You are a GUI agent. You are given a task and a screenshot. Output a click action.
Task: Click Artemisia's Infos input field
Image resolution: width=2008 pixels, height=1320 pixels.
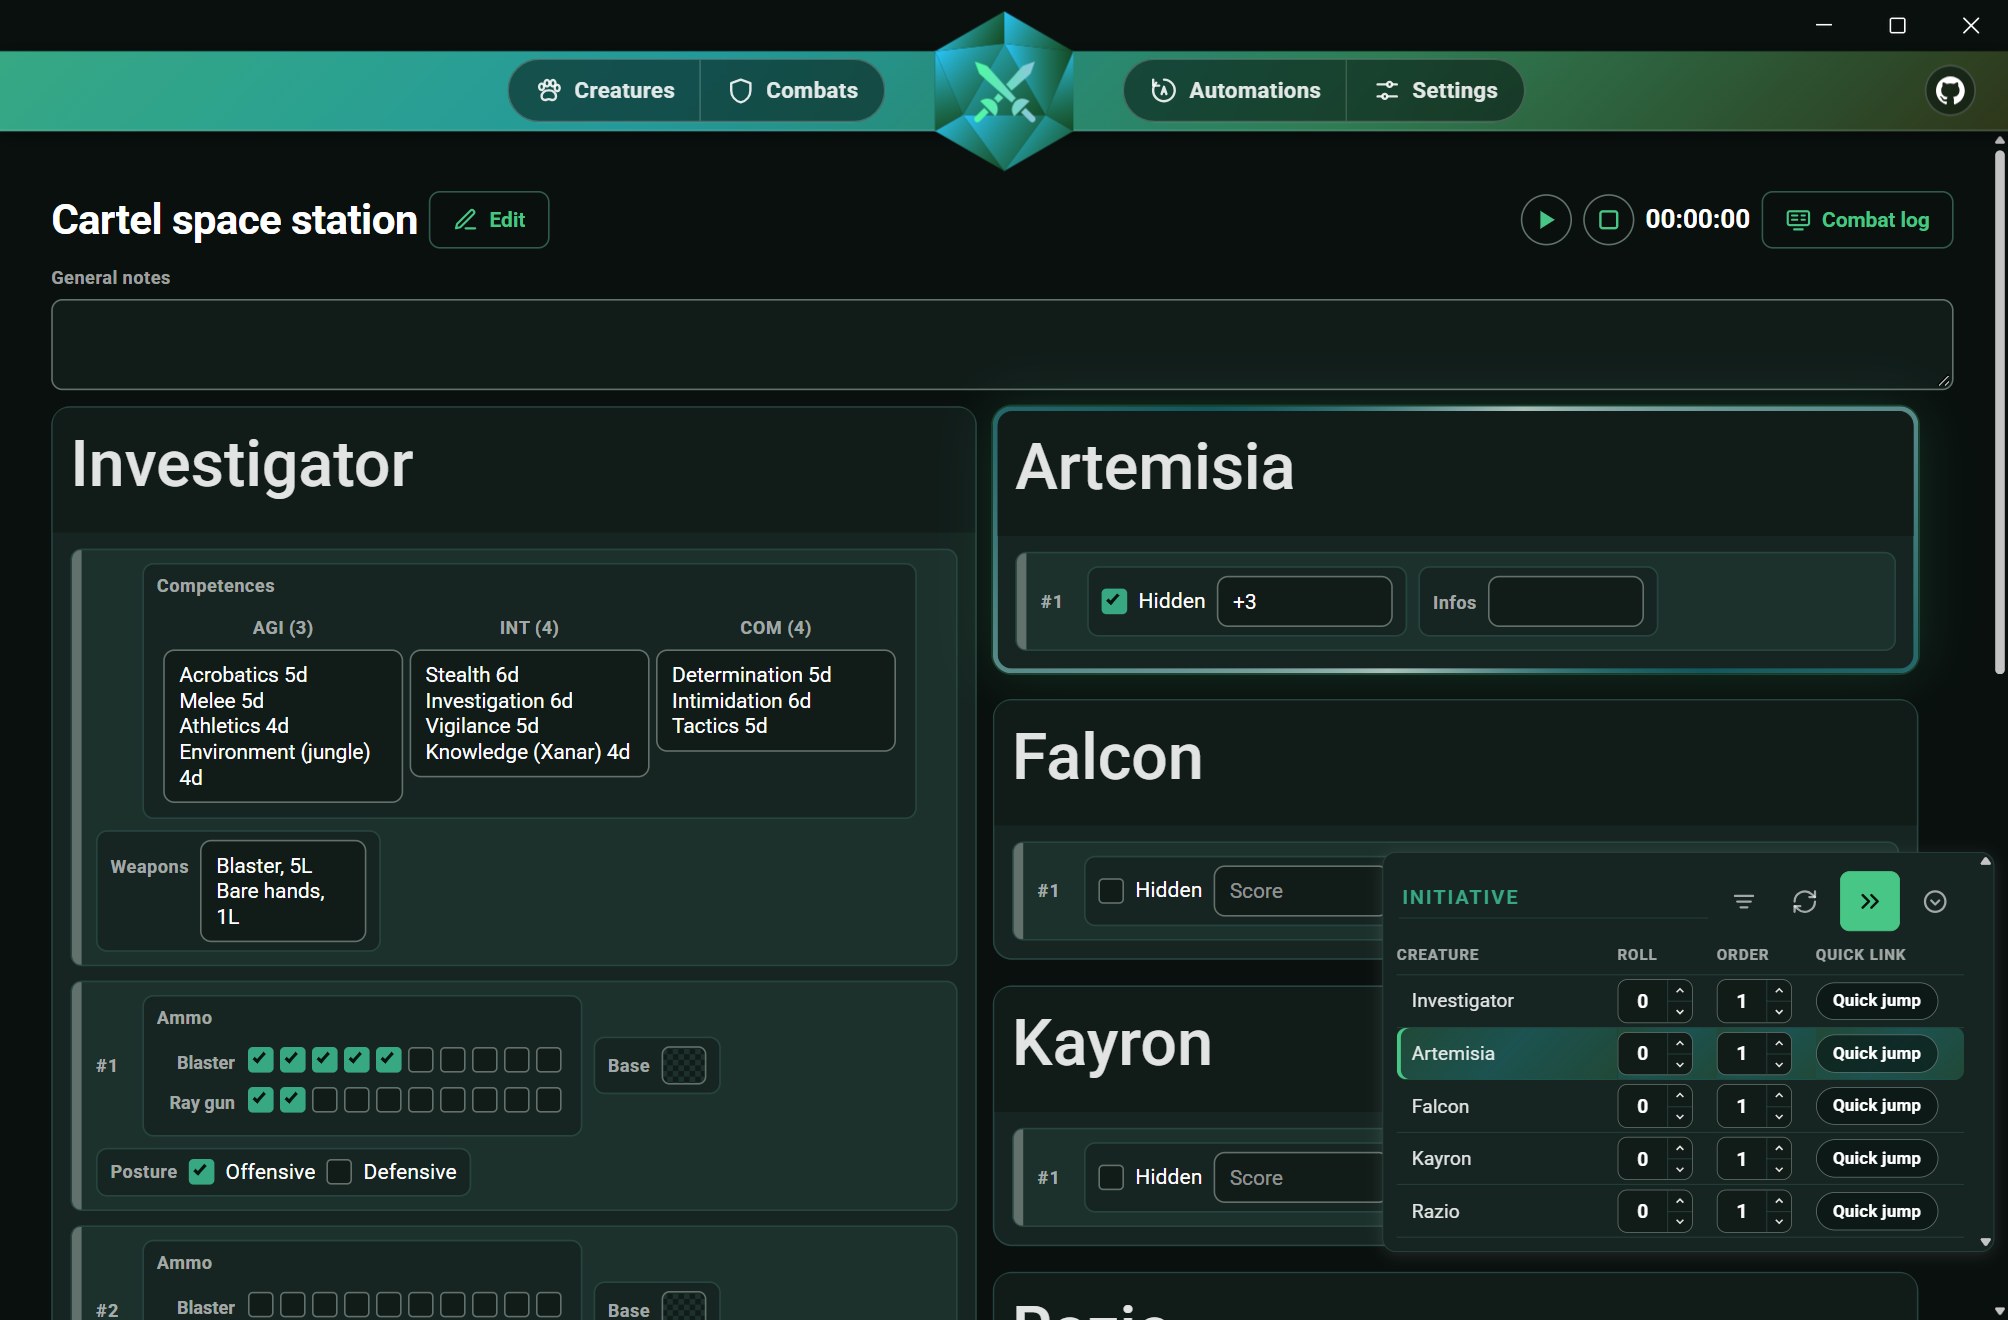click(1565, 602)
